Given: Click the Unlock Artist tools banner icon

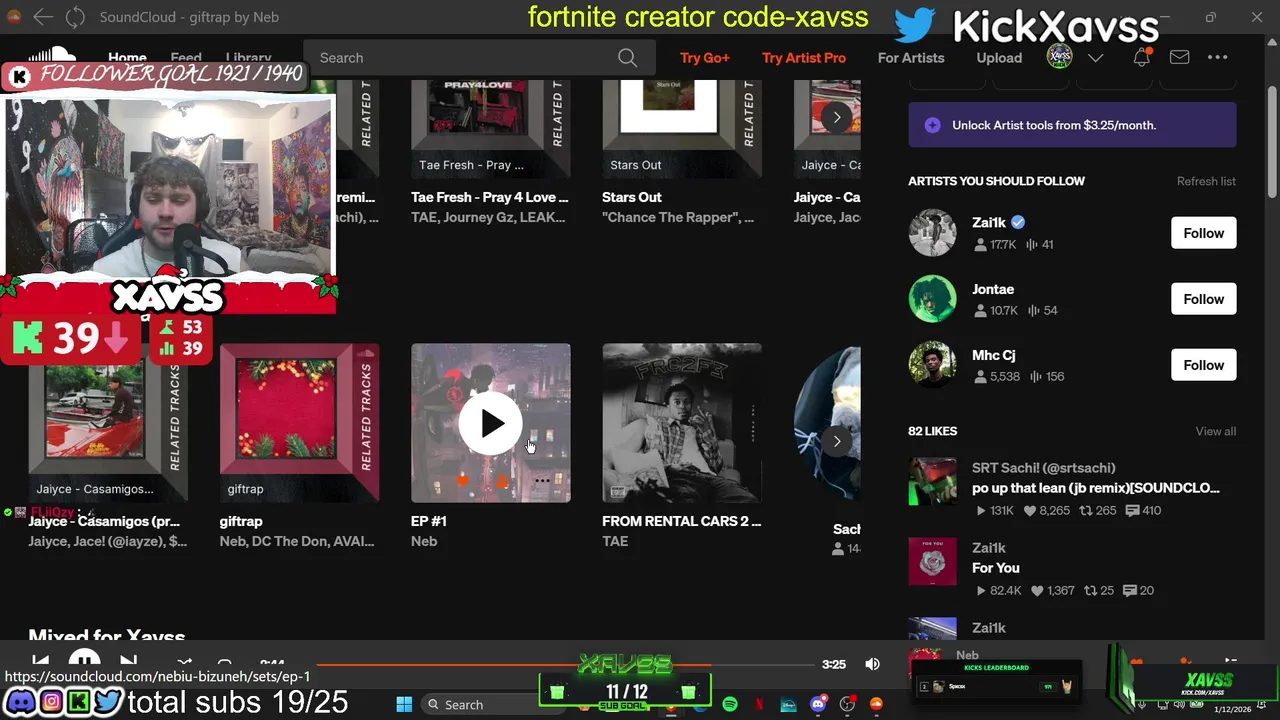Looking at the screenshot, I should (932, 125).
